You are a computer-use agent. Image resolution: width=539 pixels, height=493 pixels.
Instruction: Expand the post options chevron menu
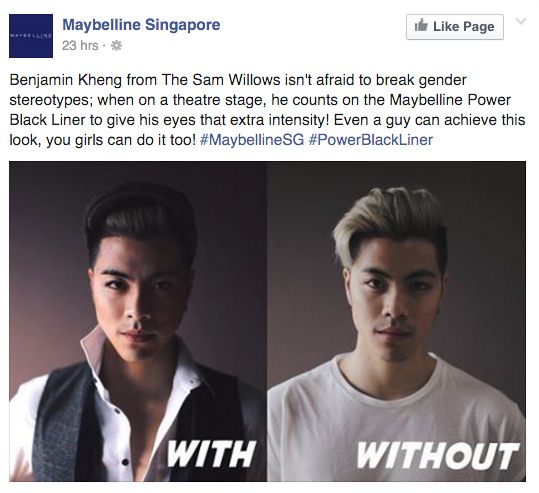521,21
